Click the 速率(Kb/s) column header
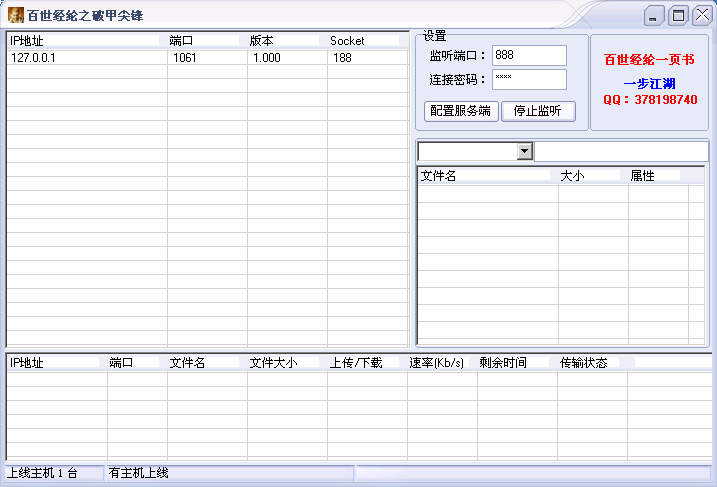 (441, 363)
